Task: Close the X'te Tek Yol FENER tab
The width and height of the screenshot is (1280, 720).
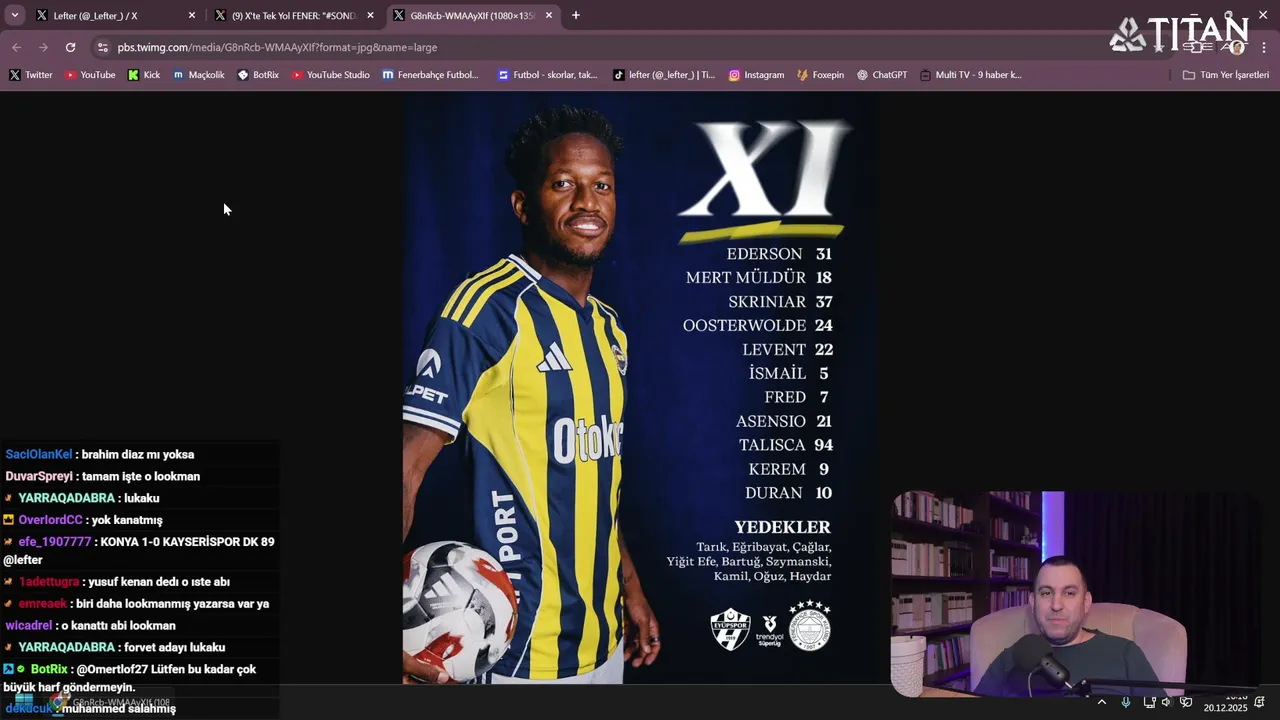Action: pos(370,16)
